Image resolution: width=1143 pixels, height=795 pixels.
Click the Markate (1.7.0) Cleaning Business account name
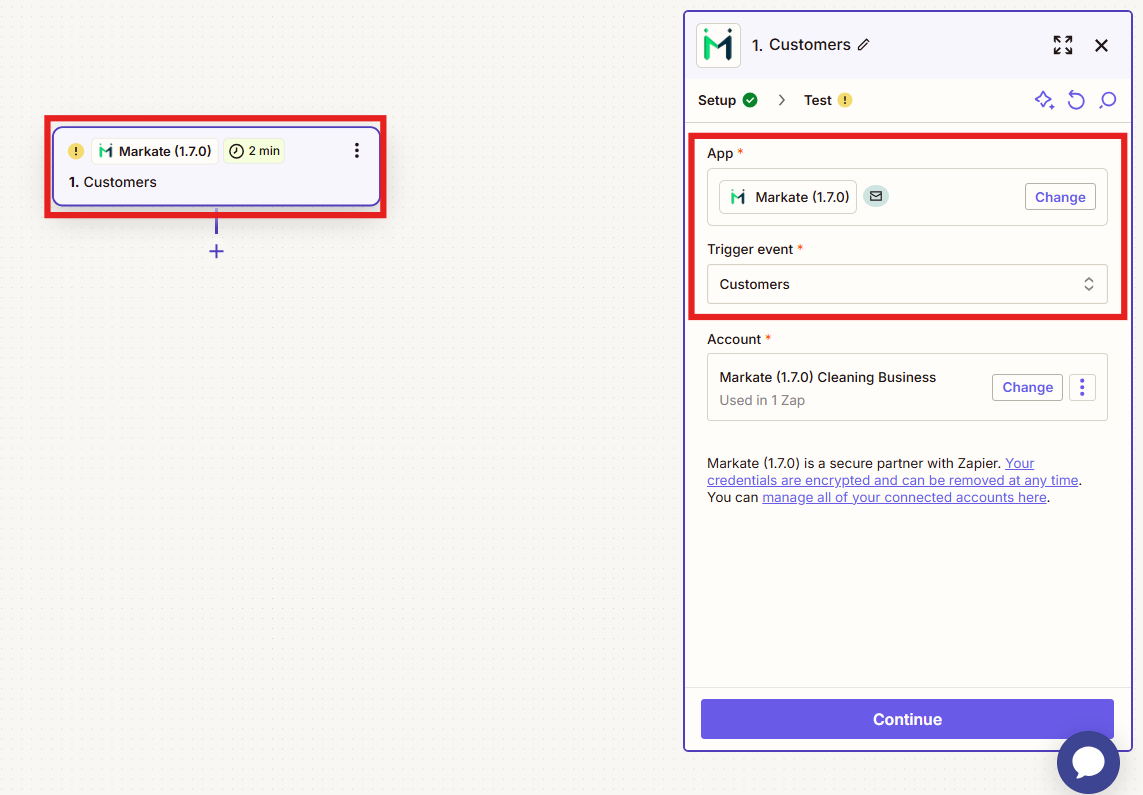[x=827, y=377]
